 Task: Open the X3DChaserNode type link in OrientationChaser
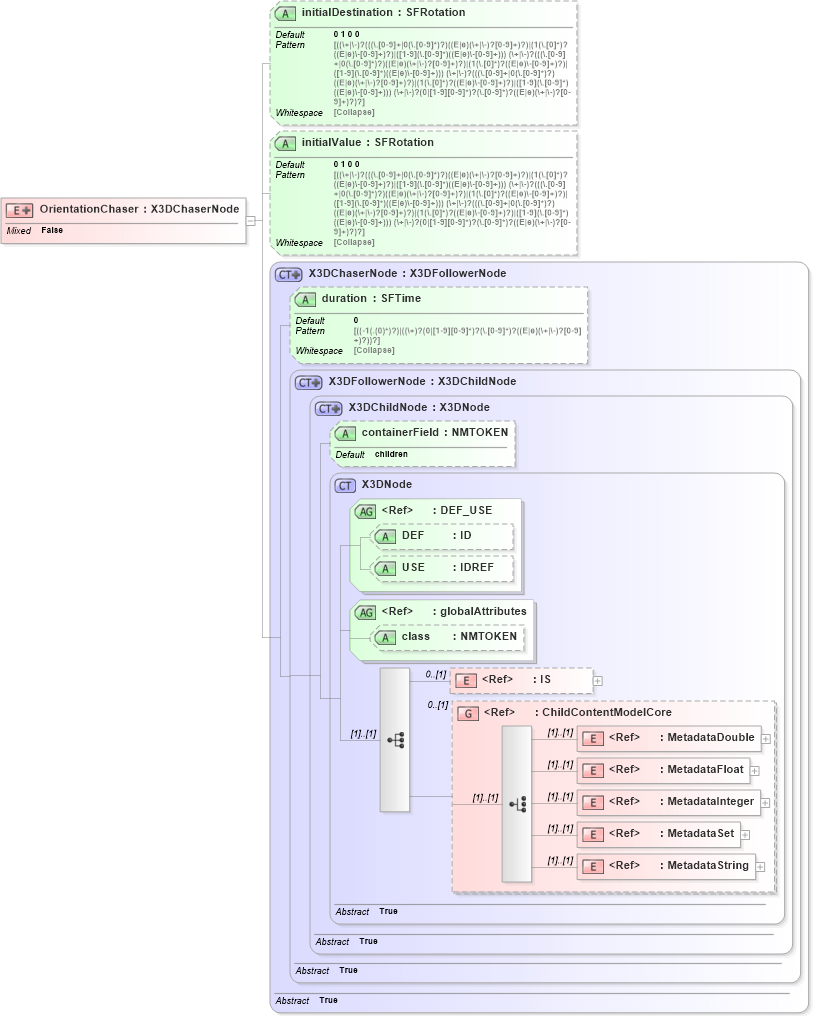195,209
